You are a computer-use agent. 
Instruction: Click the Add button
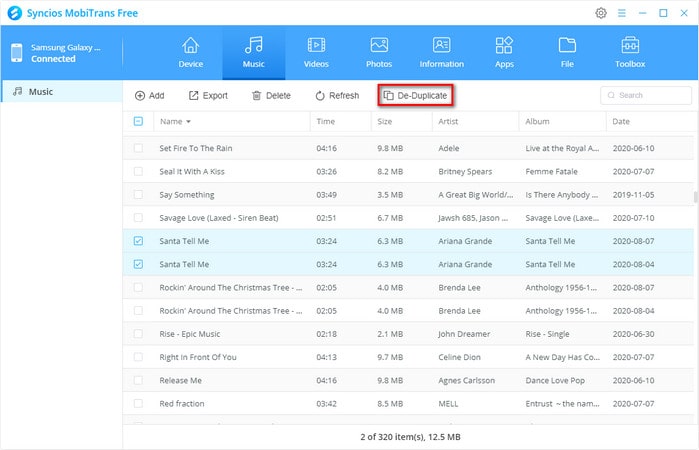(150, 95)
